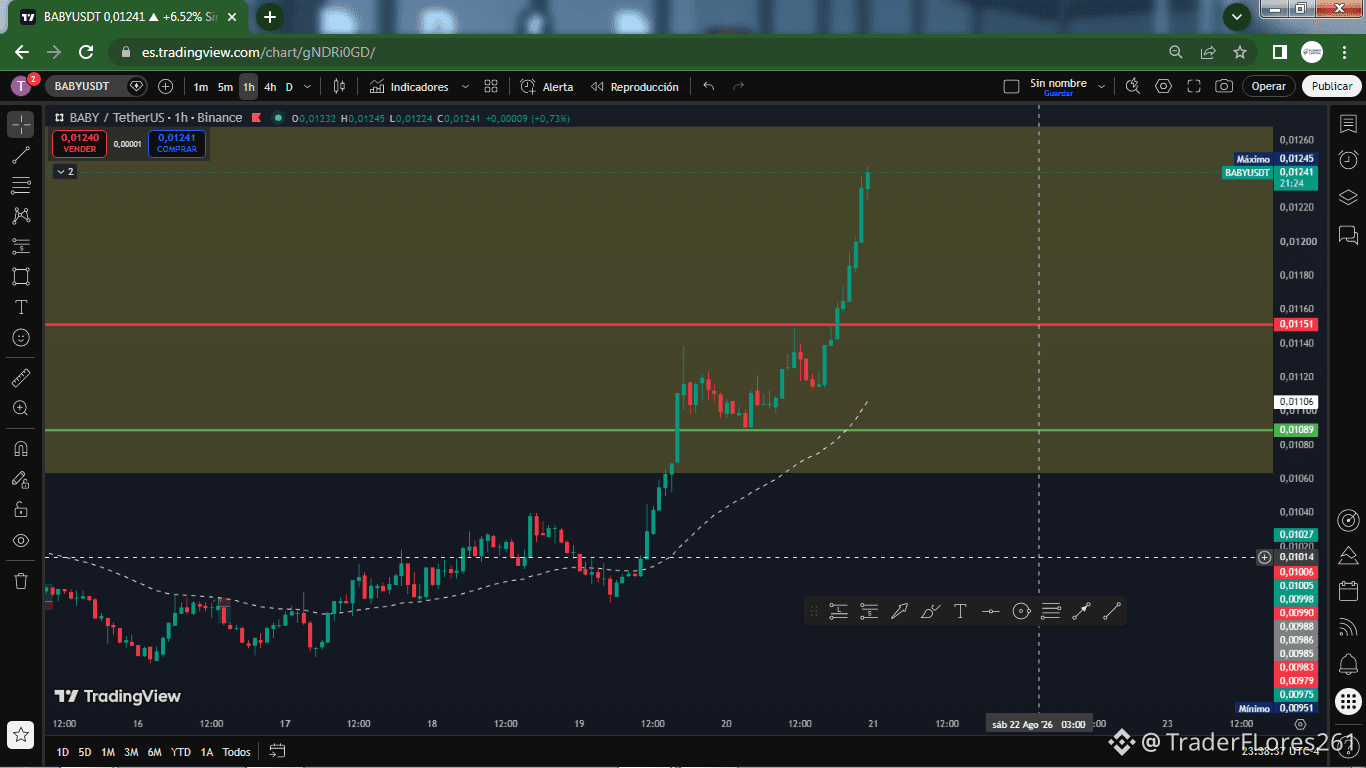The image size is (1366, 768).
Task: Open the Fibonacci retracement tools
Action: coord(21,185)
